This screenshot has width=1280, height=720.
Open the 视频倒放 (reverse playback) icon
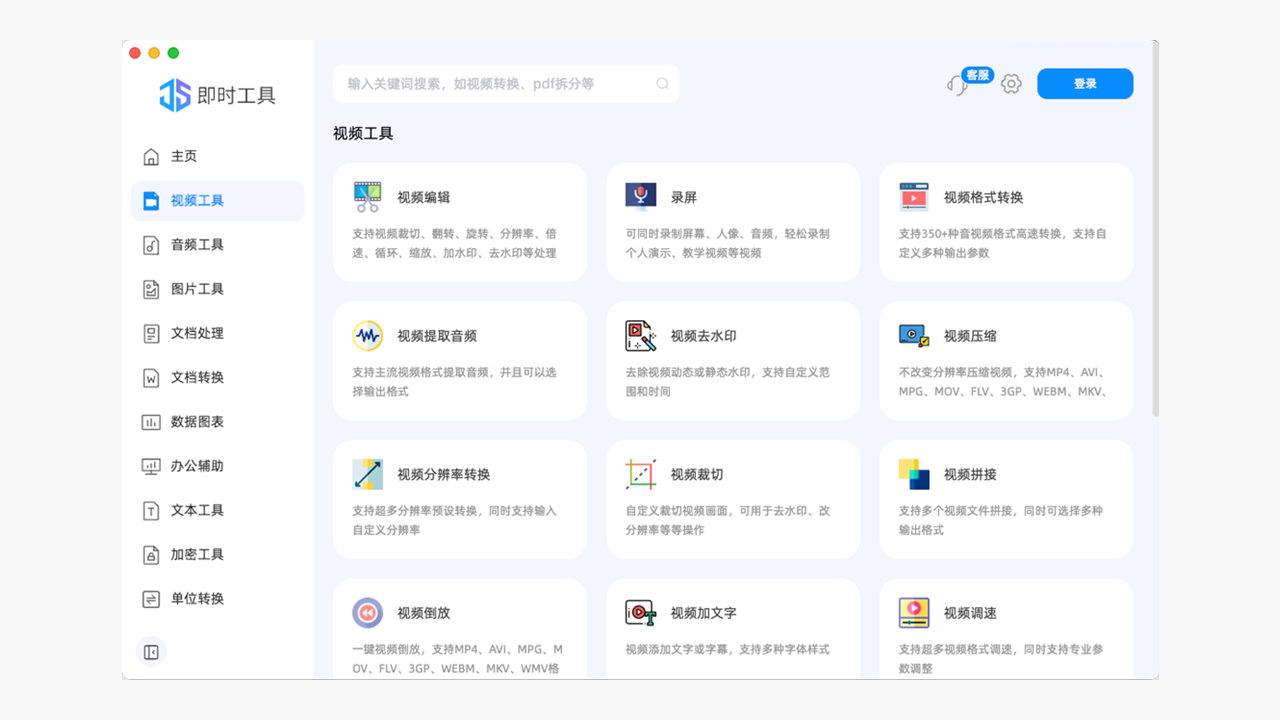pyautogui.click(x=366, y=613)
